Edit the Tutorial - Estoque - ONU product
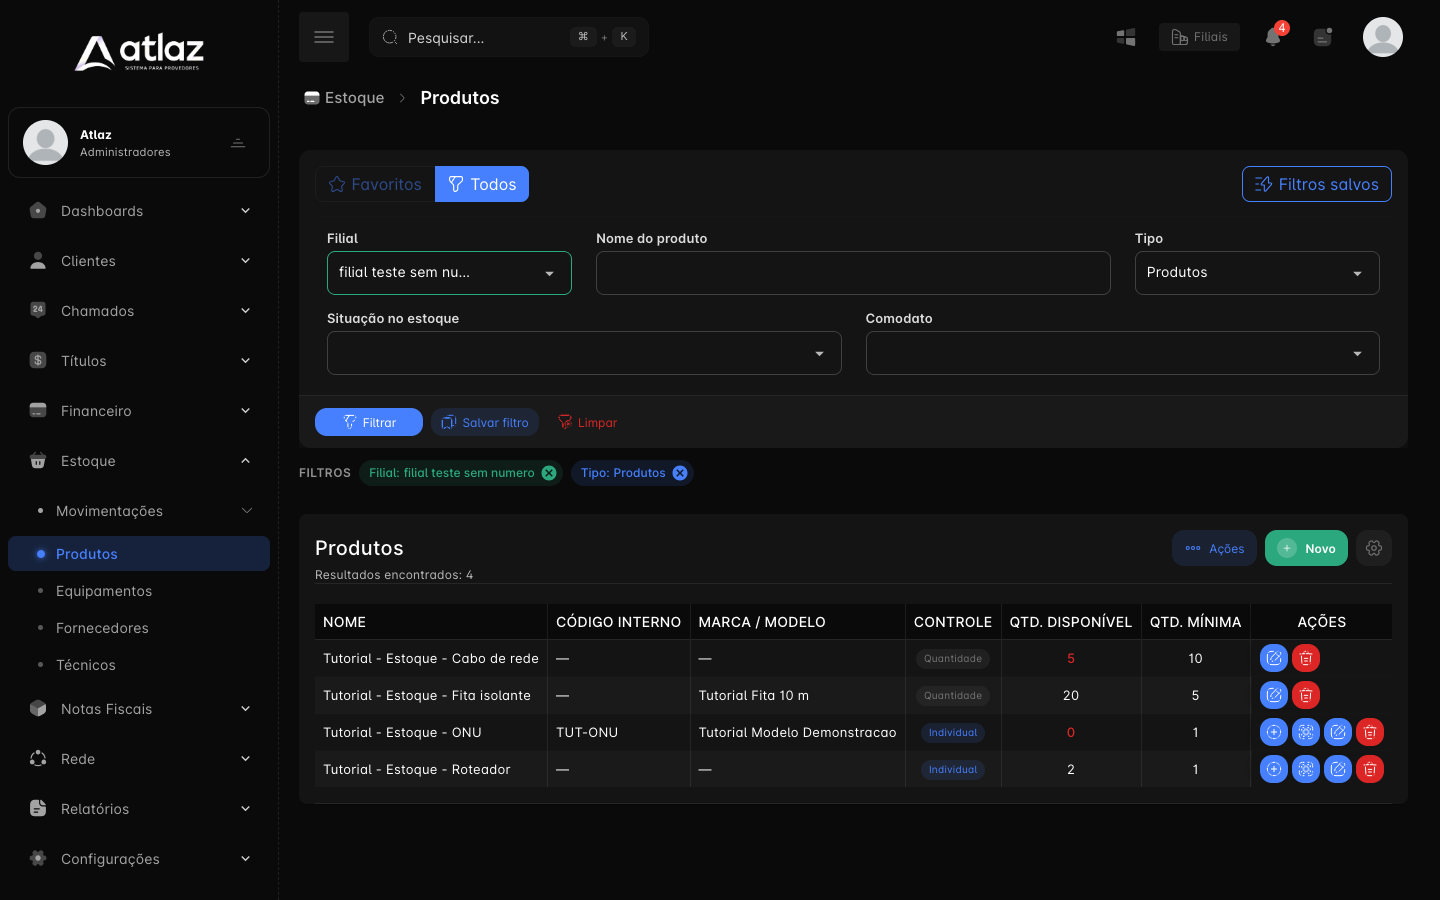 pos(1338,732)
